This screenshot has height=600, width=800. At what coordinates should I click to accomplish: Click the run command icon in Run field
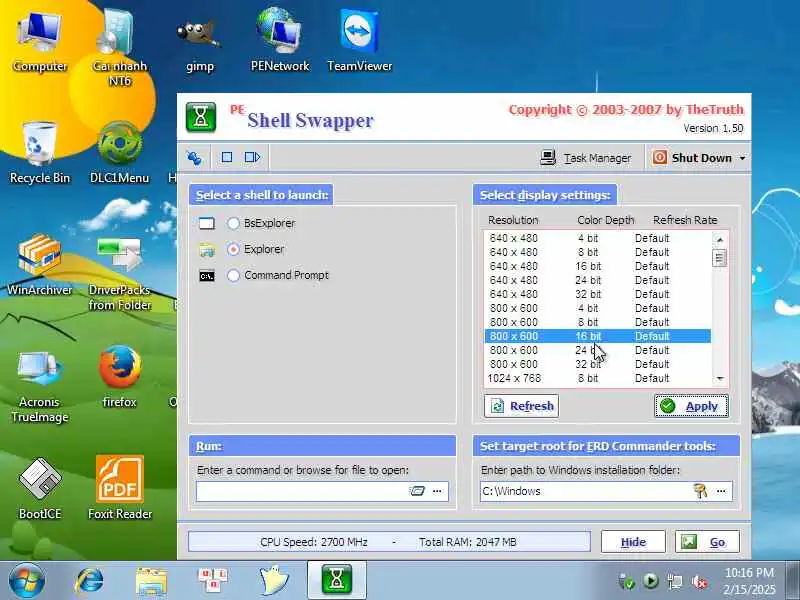pyautogui.click(x=417, y=491)
